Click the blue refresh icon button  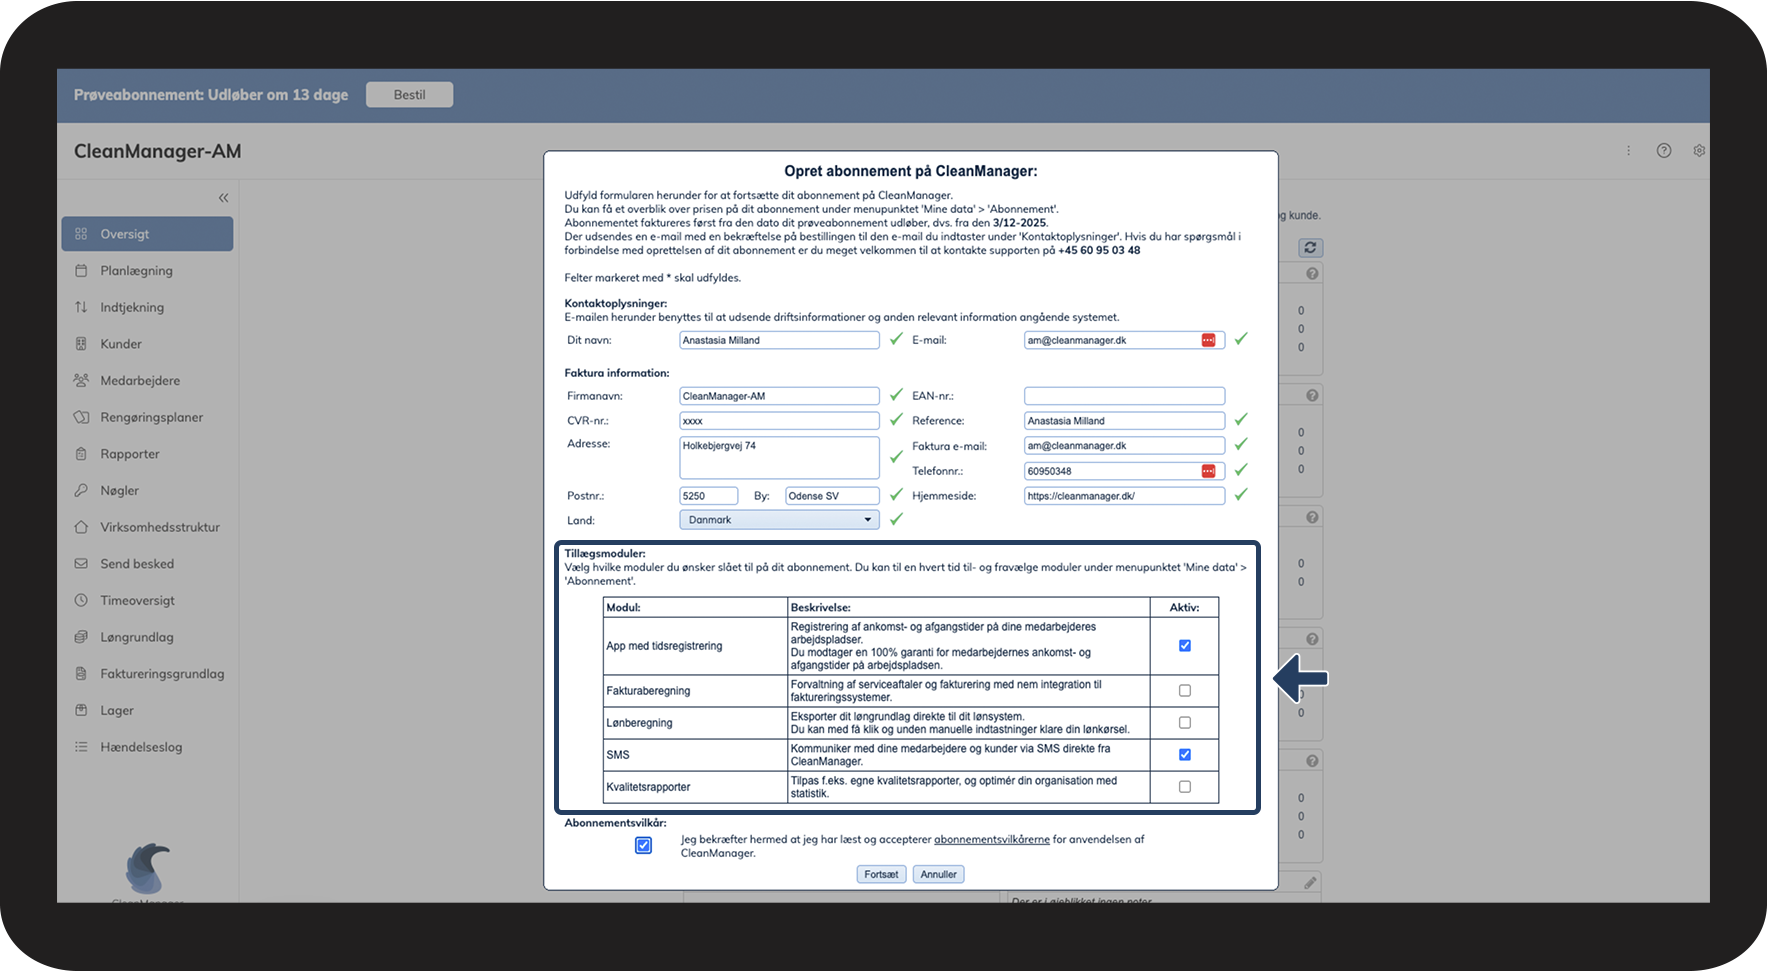point(1310,248)
